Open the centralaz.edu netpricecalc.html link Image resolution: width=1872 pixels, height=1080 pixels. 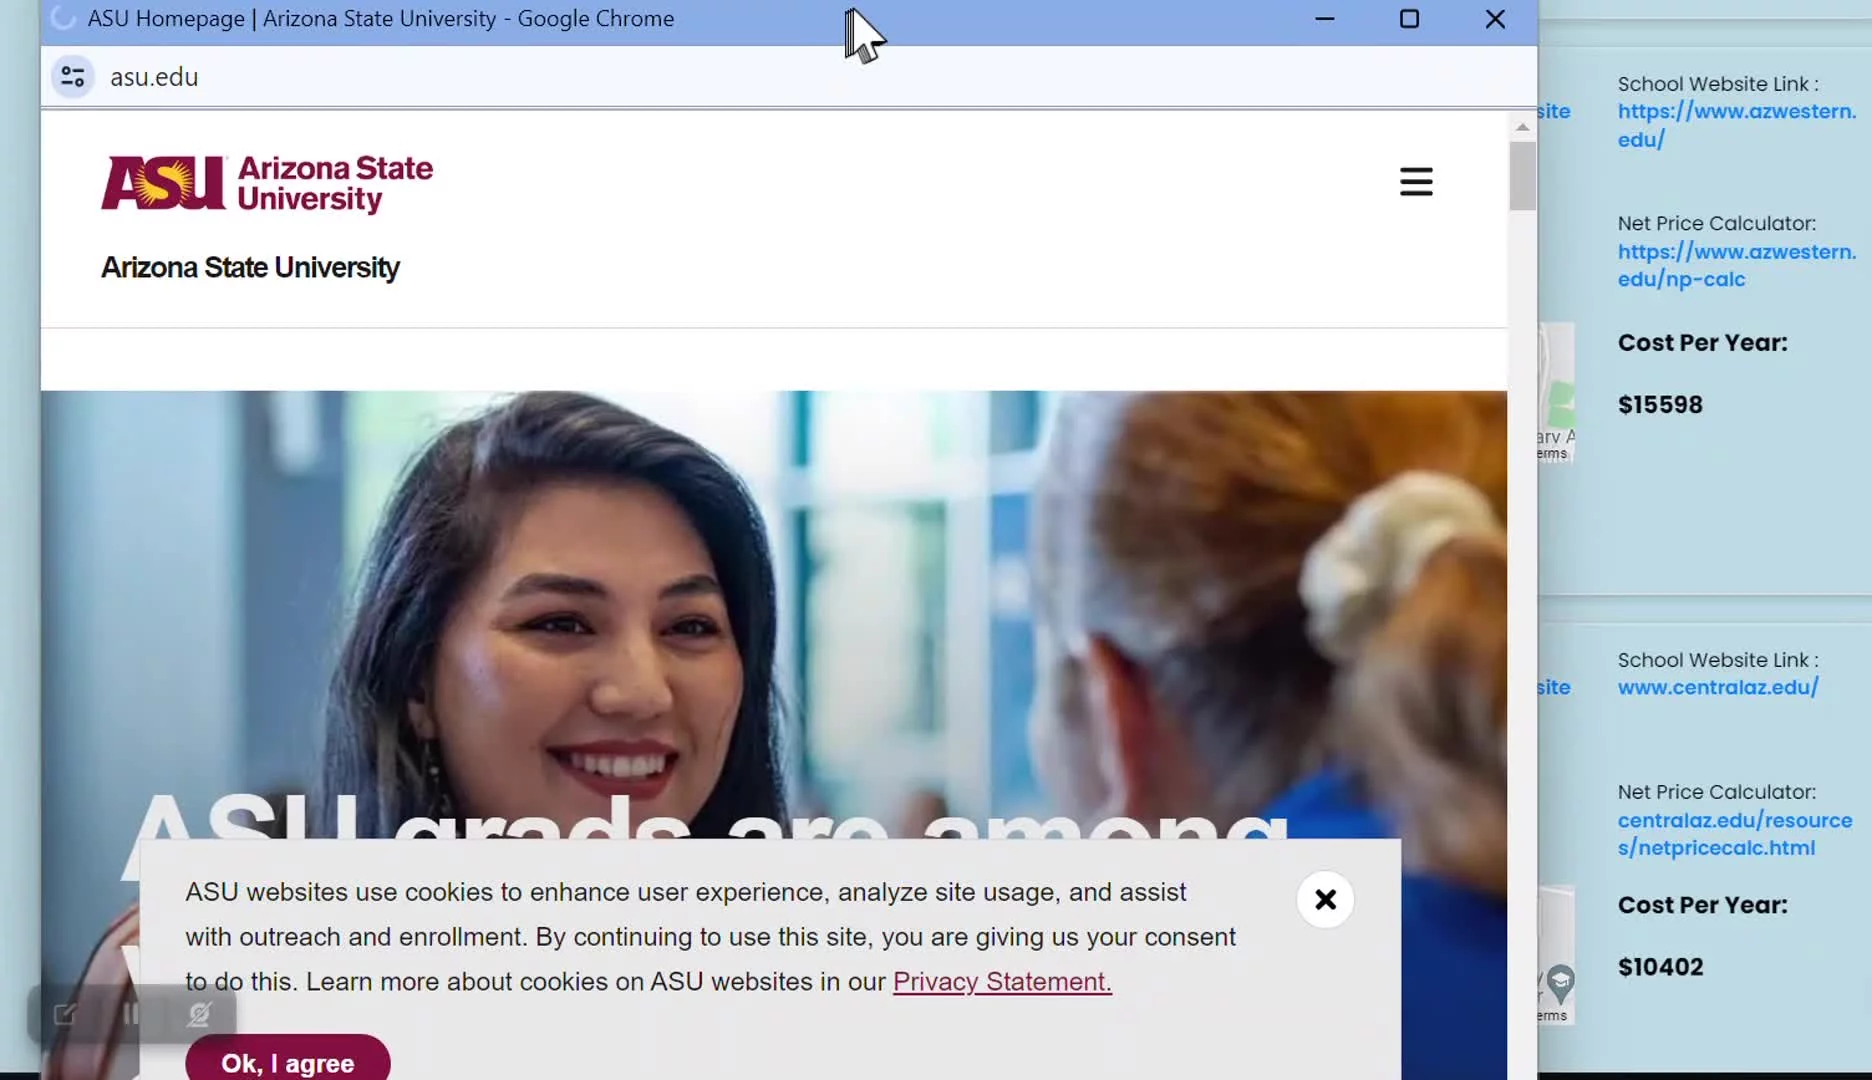point(1735,834)
